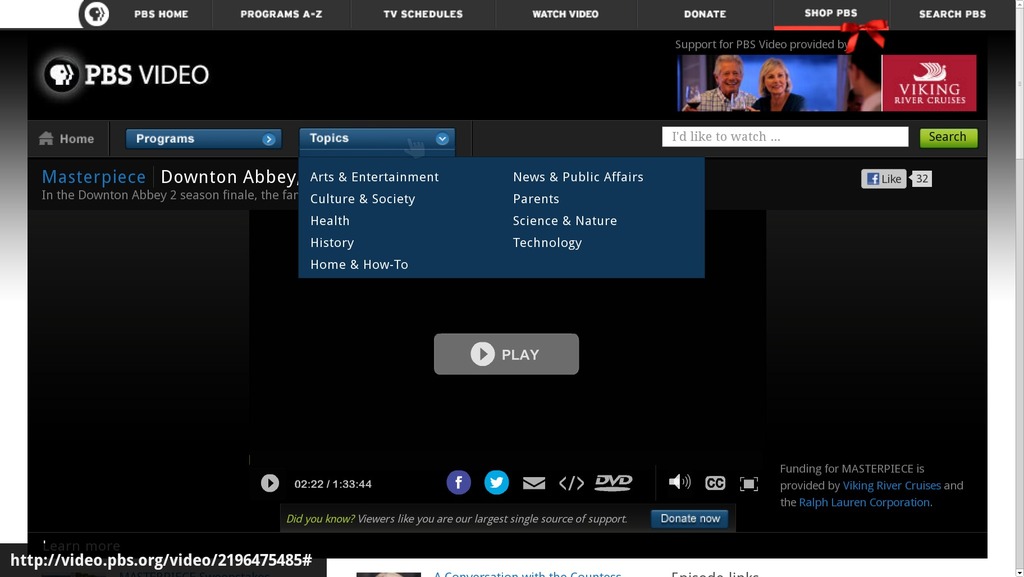This screenshot has width=1024, height=577.
Task: Click the 02:22 / 1:33:44 time display
Action: [x=333, y=484]
